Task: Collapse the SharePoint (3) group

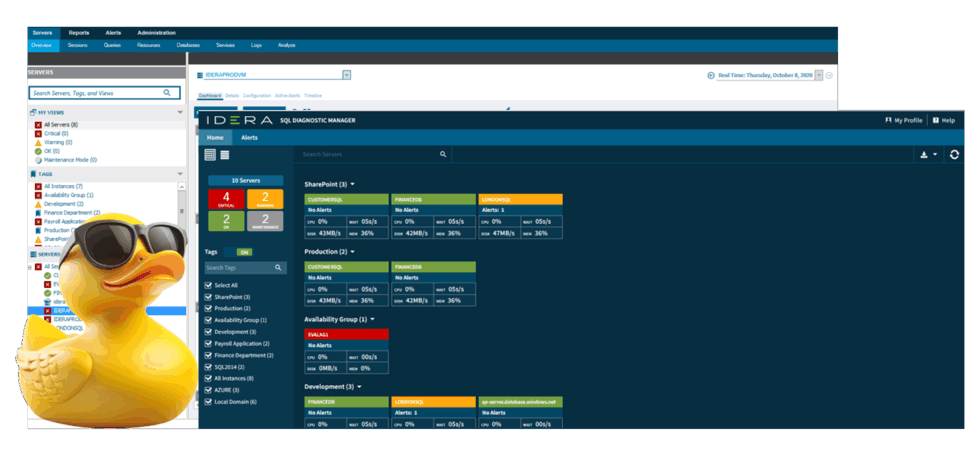Action: coord(352,184)
